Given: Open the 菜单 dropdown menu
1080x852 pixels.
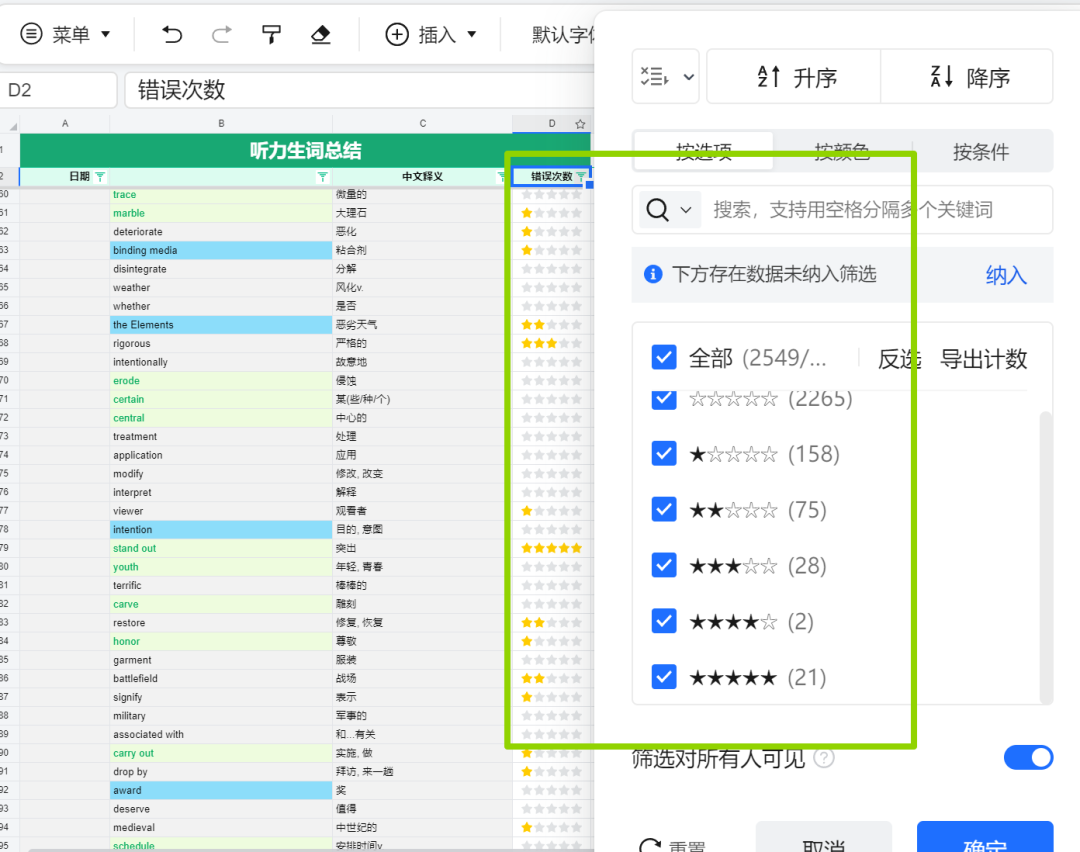Looking at the screenshot, I should point(66,35).
